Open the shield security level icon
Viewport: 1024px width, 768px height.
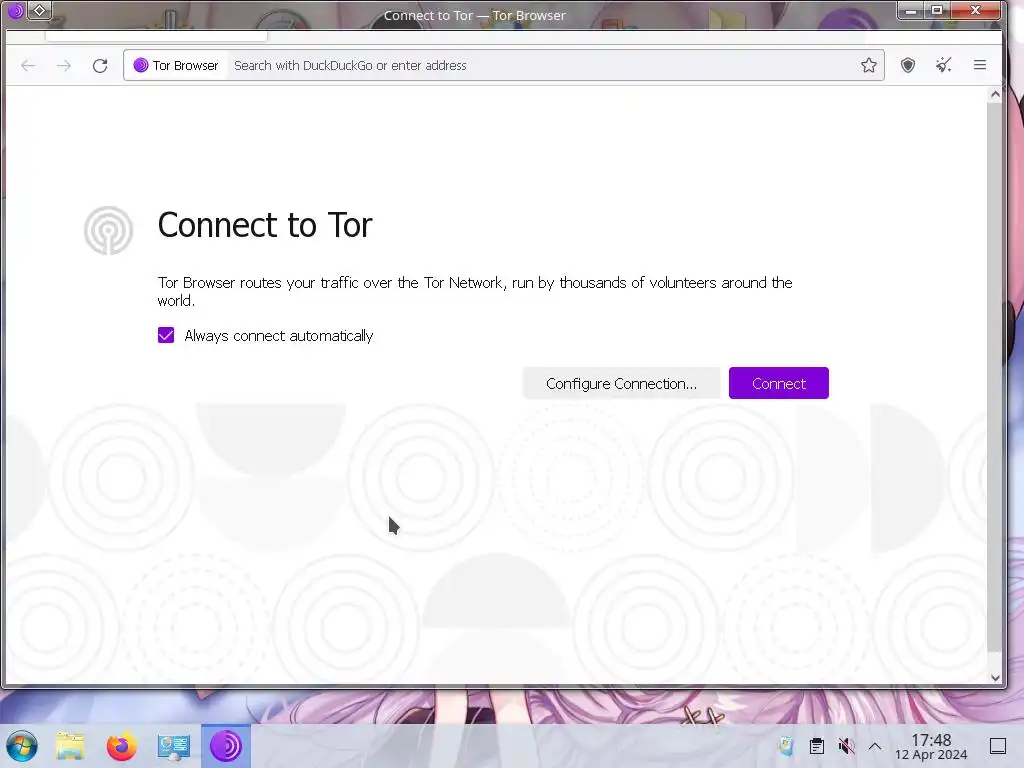tap(908, 65)
